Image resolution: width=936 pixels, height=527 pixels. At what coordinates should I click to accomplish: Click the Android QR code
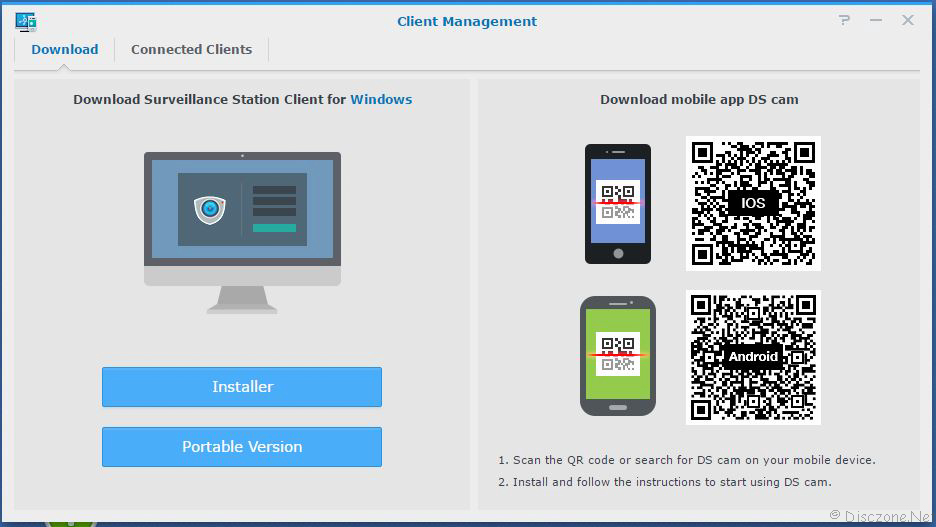click(753, 357)
